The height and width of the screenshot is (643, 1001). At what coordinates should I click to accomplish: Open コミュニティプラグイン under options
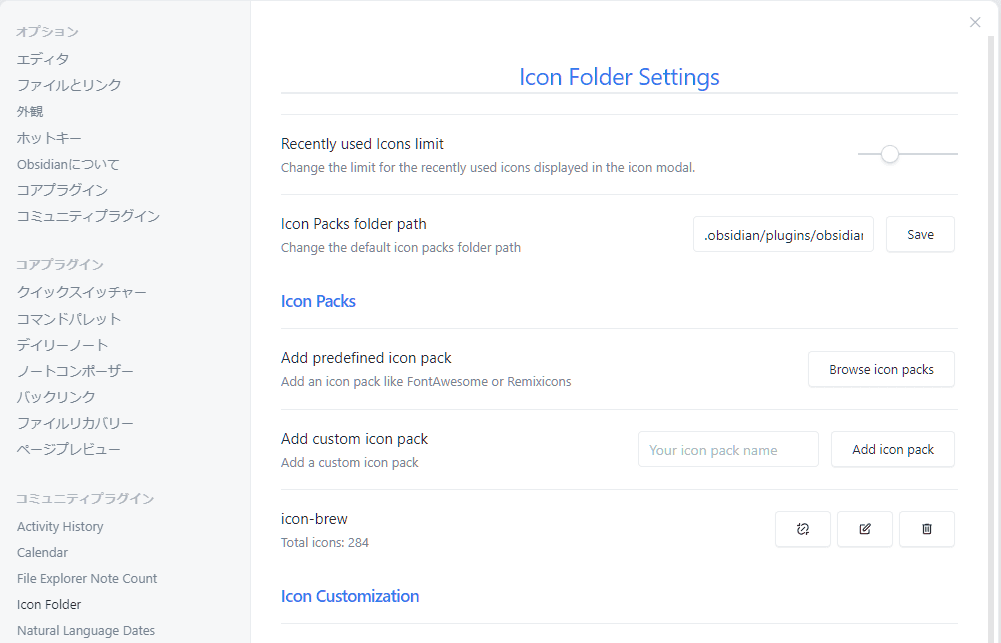click(88, 216)
